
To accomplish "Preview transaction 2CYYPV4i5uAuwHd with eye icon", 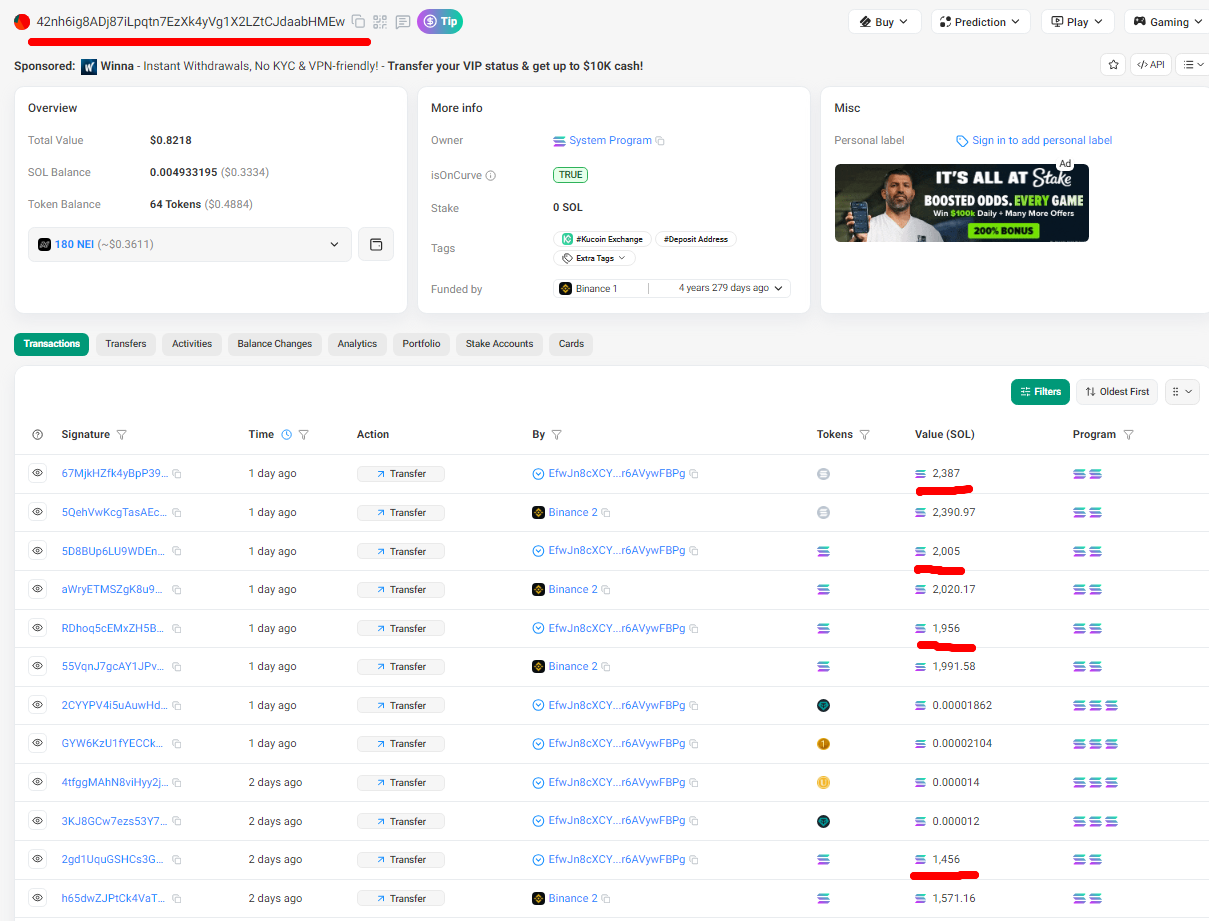I will click(38, 705).
